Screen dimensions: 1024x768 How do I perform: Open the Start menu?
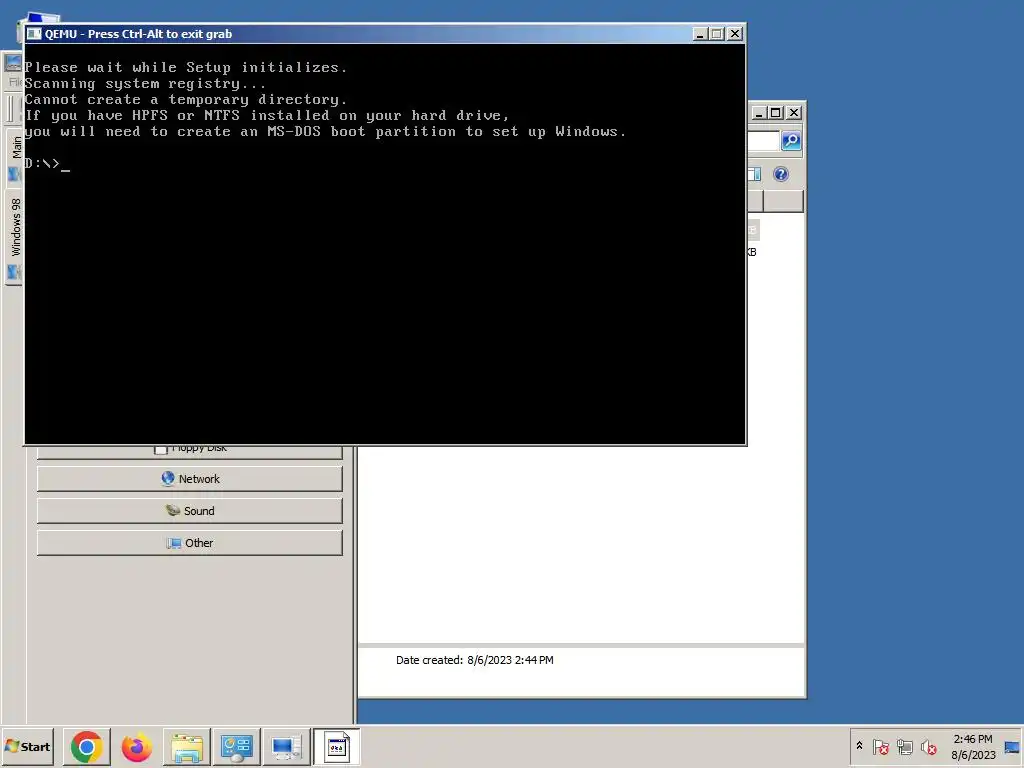click(x=27, y=746)
